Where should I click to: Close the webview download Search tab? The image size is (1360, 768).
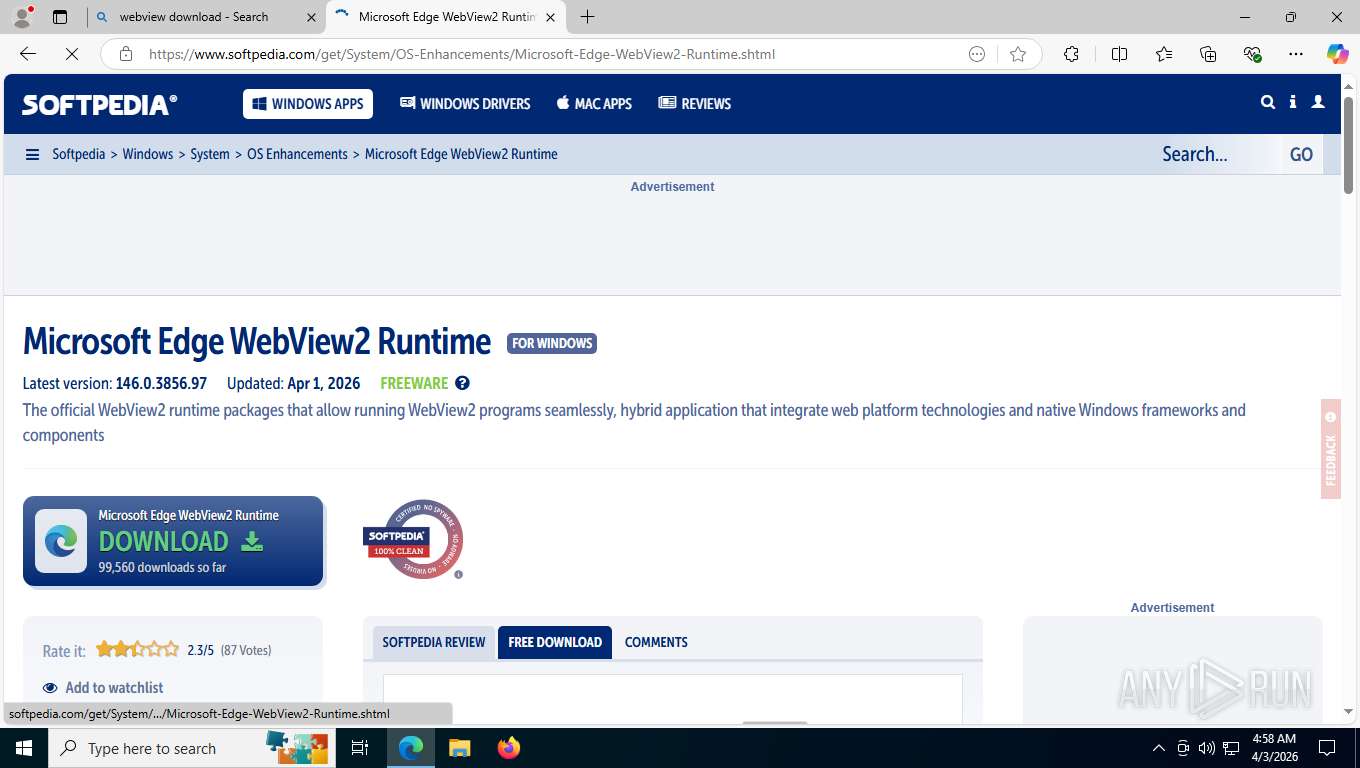pos(311,17)
